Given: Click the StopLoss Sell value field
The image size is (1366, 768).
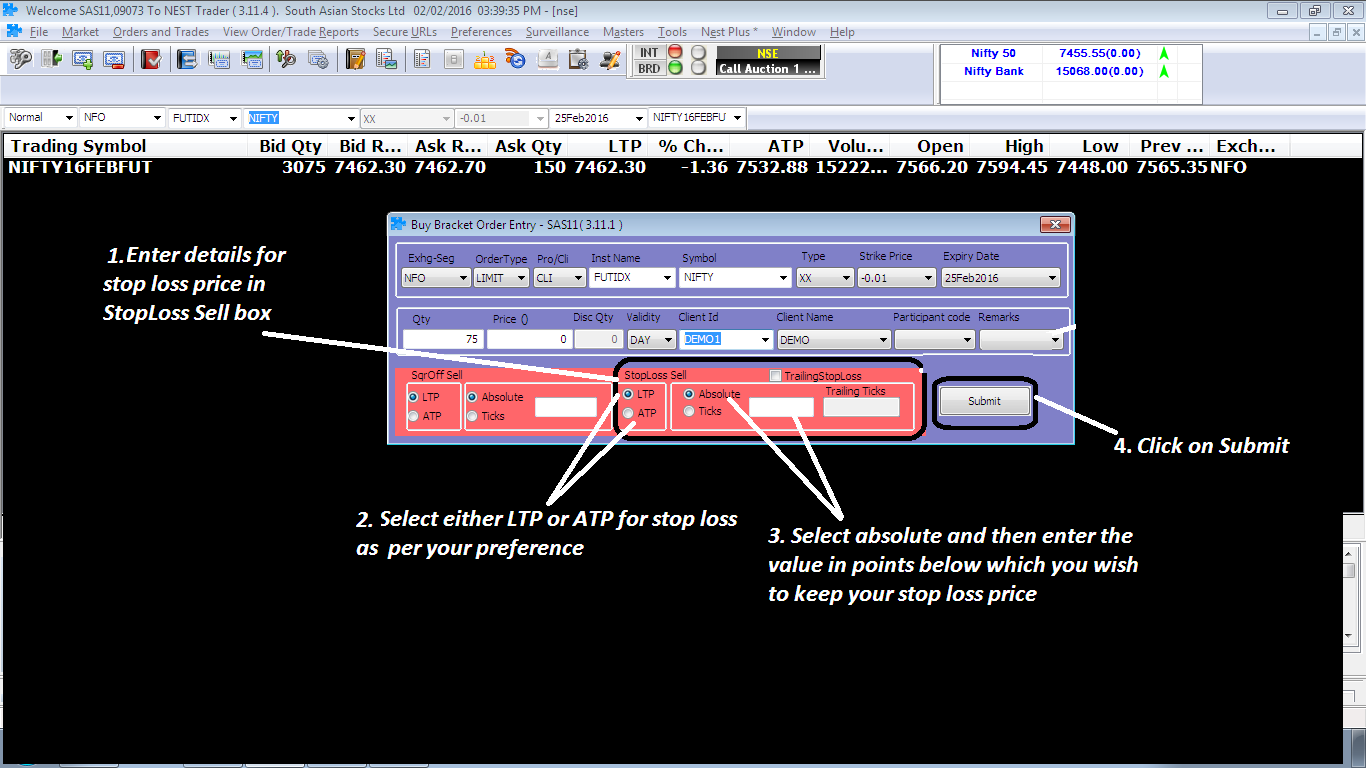Looking at the screenshot, I should (x=781, y=407).
